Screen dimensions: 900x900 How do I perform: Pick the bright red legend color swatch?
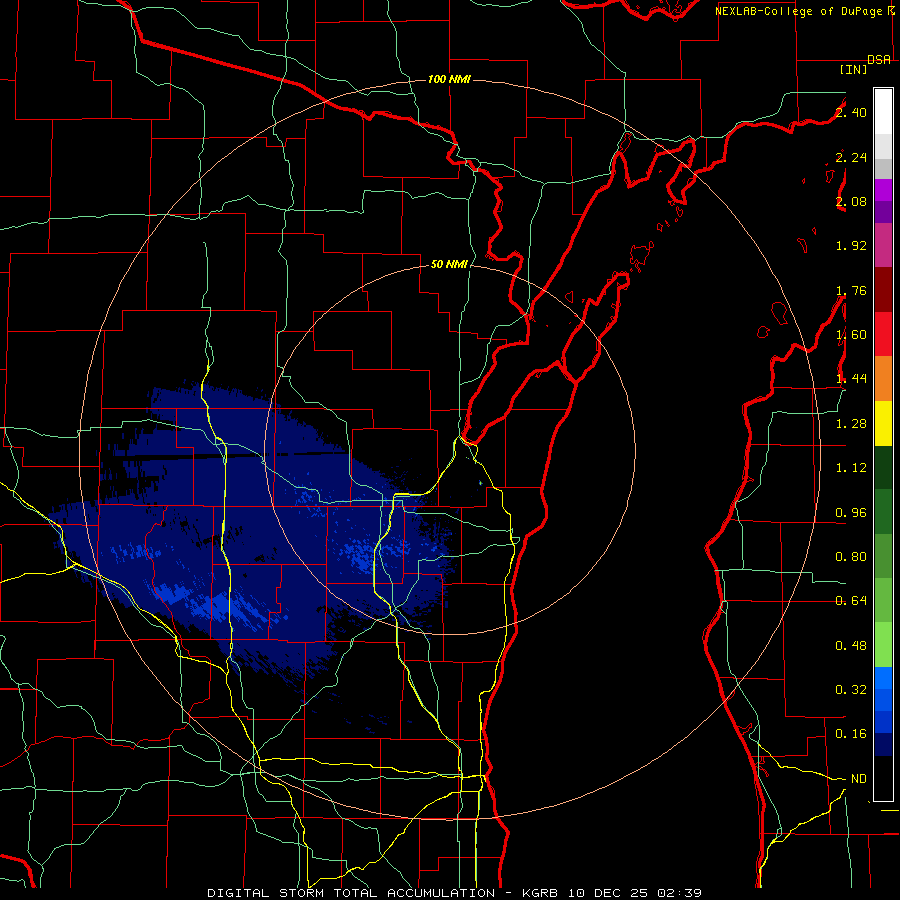click(883, 335)
